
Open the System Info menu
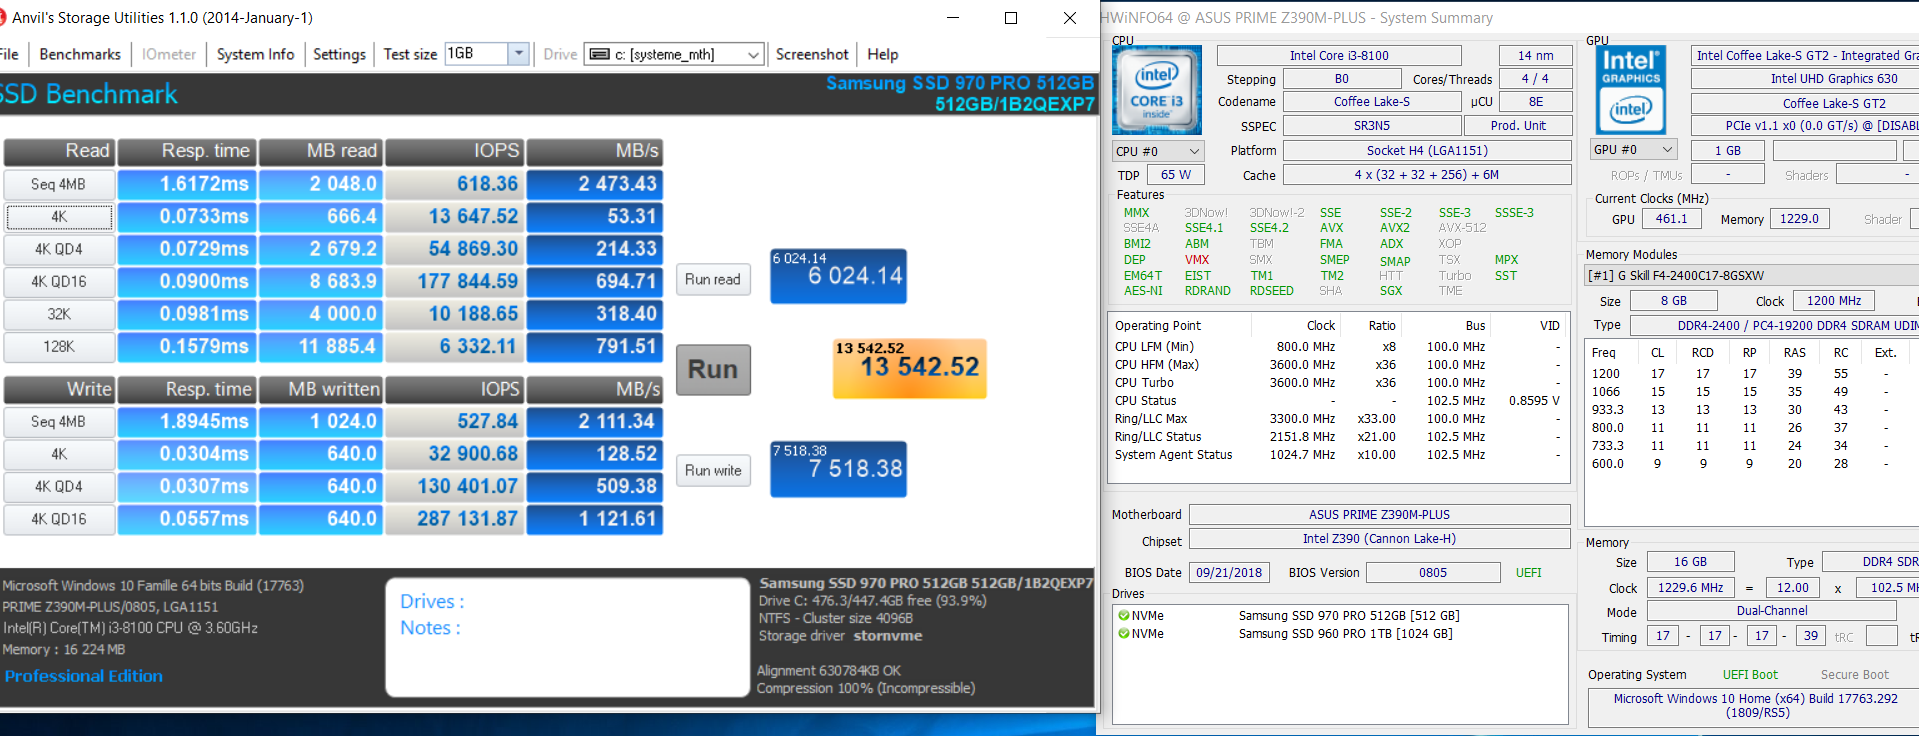[x=255, y=54]
